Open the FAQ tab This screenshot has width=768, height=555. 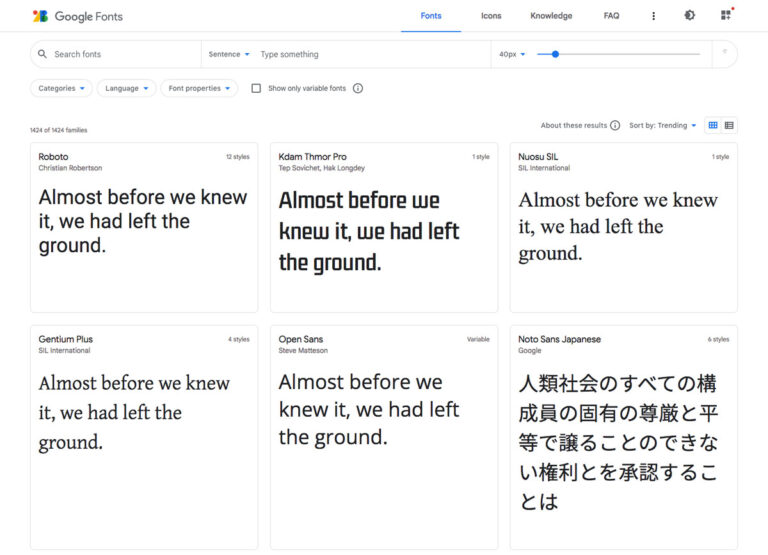tap(611, 16)
